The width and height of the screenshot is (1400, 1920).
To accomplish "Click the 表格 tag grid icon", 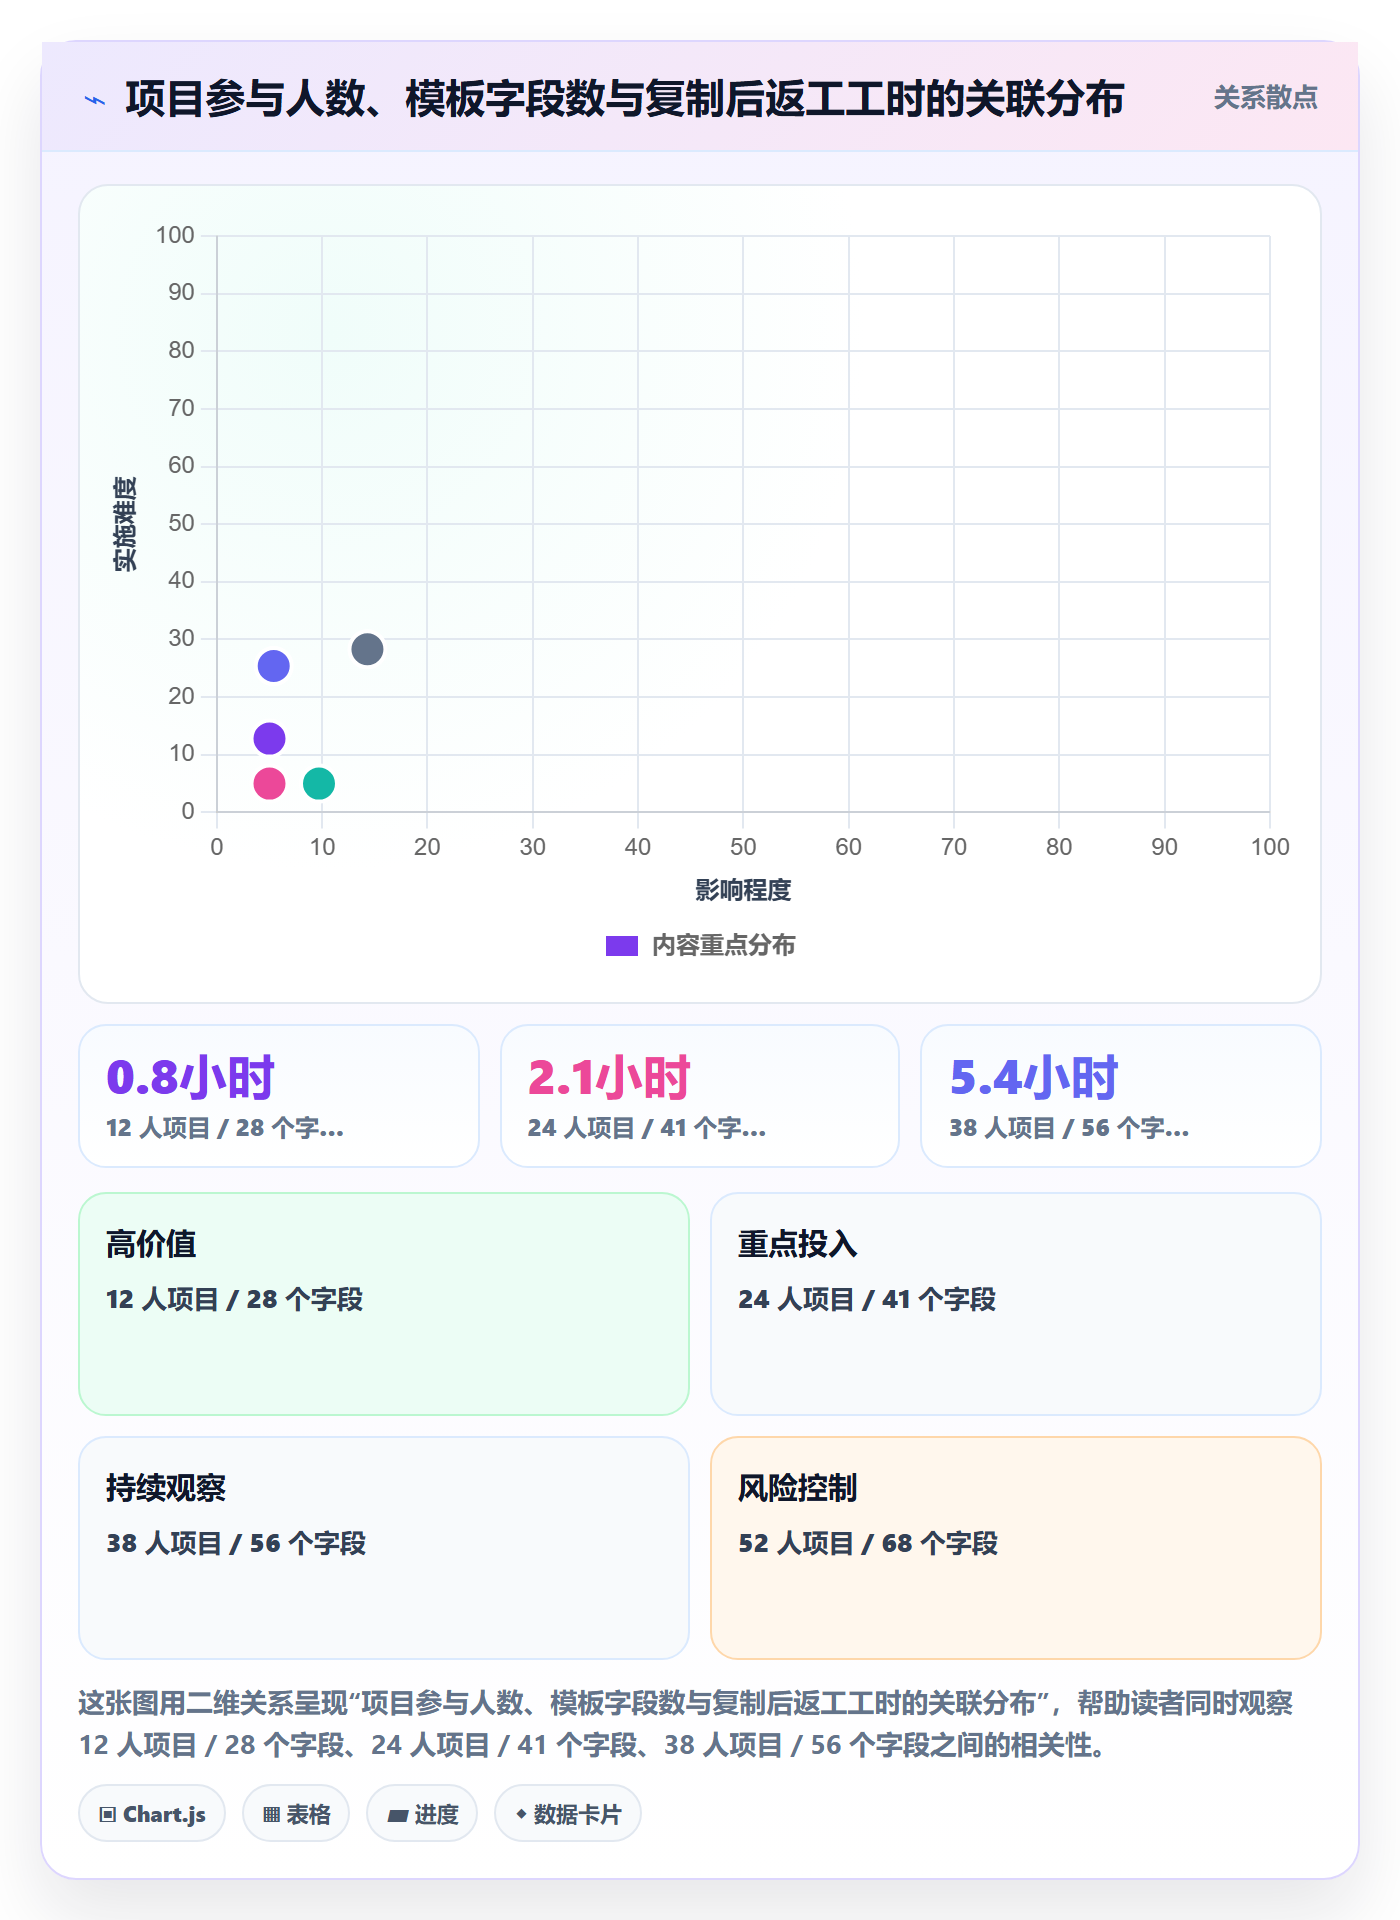I will pyautogui.click(x=271, y=1815).
